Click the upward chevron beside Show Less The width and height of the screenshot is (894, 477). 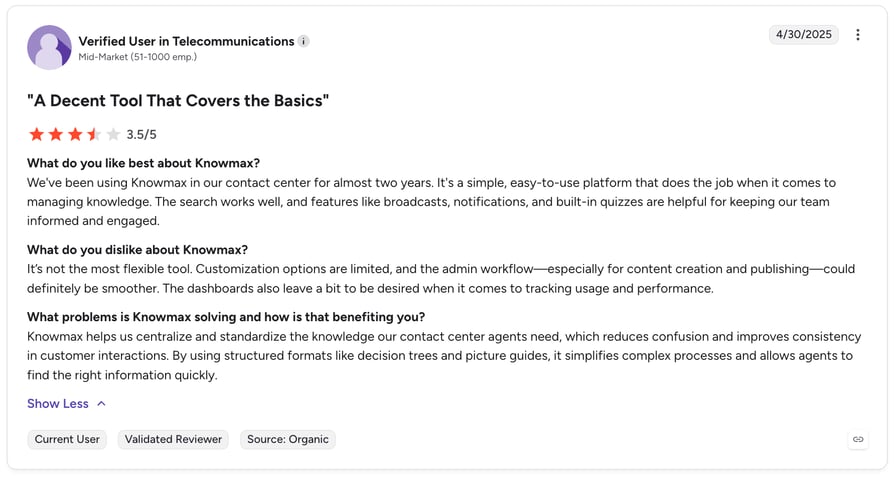point(101,403)
